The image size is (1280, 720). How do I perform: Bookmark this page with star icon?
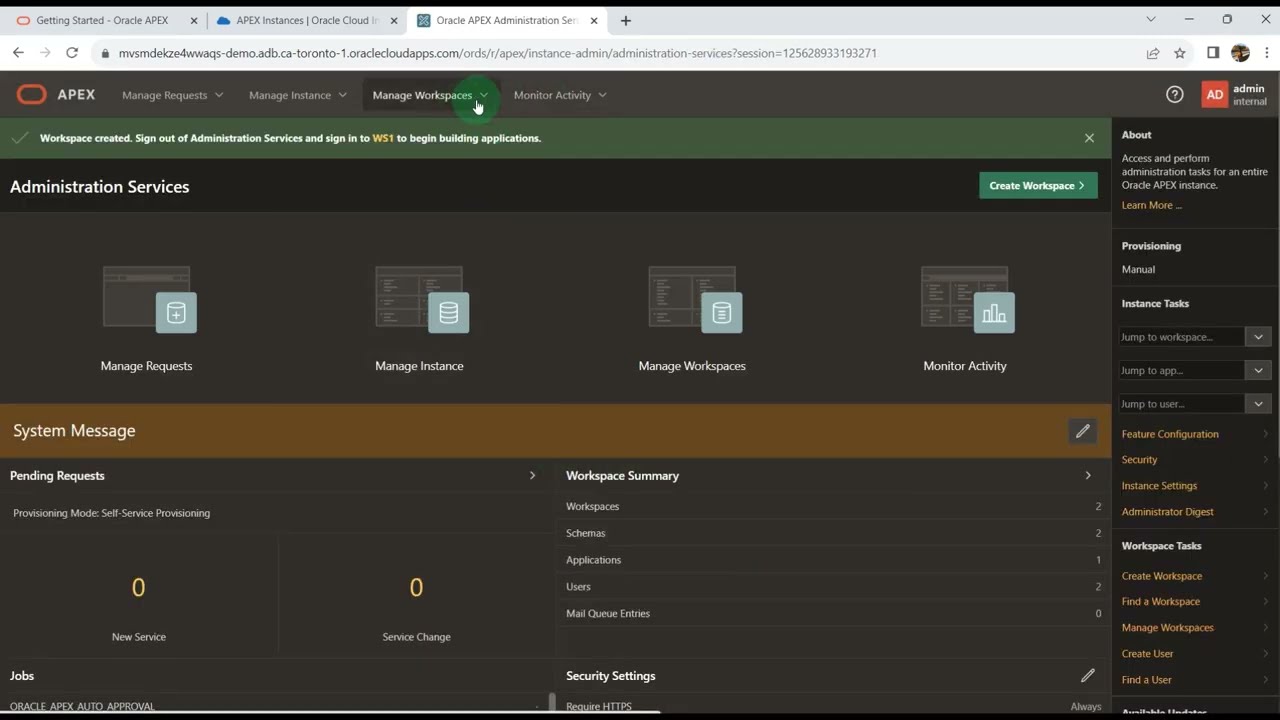pos(1180,53)
